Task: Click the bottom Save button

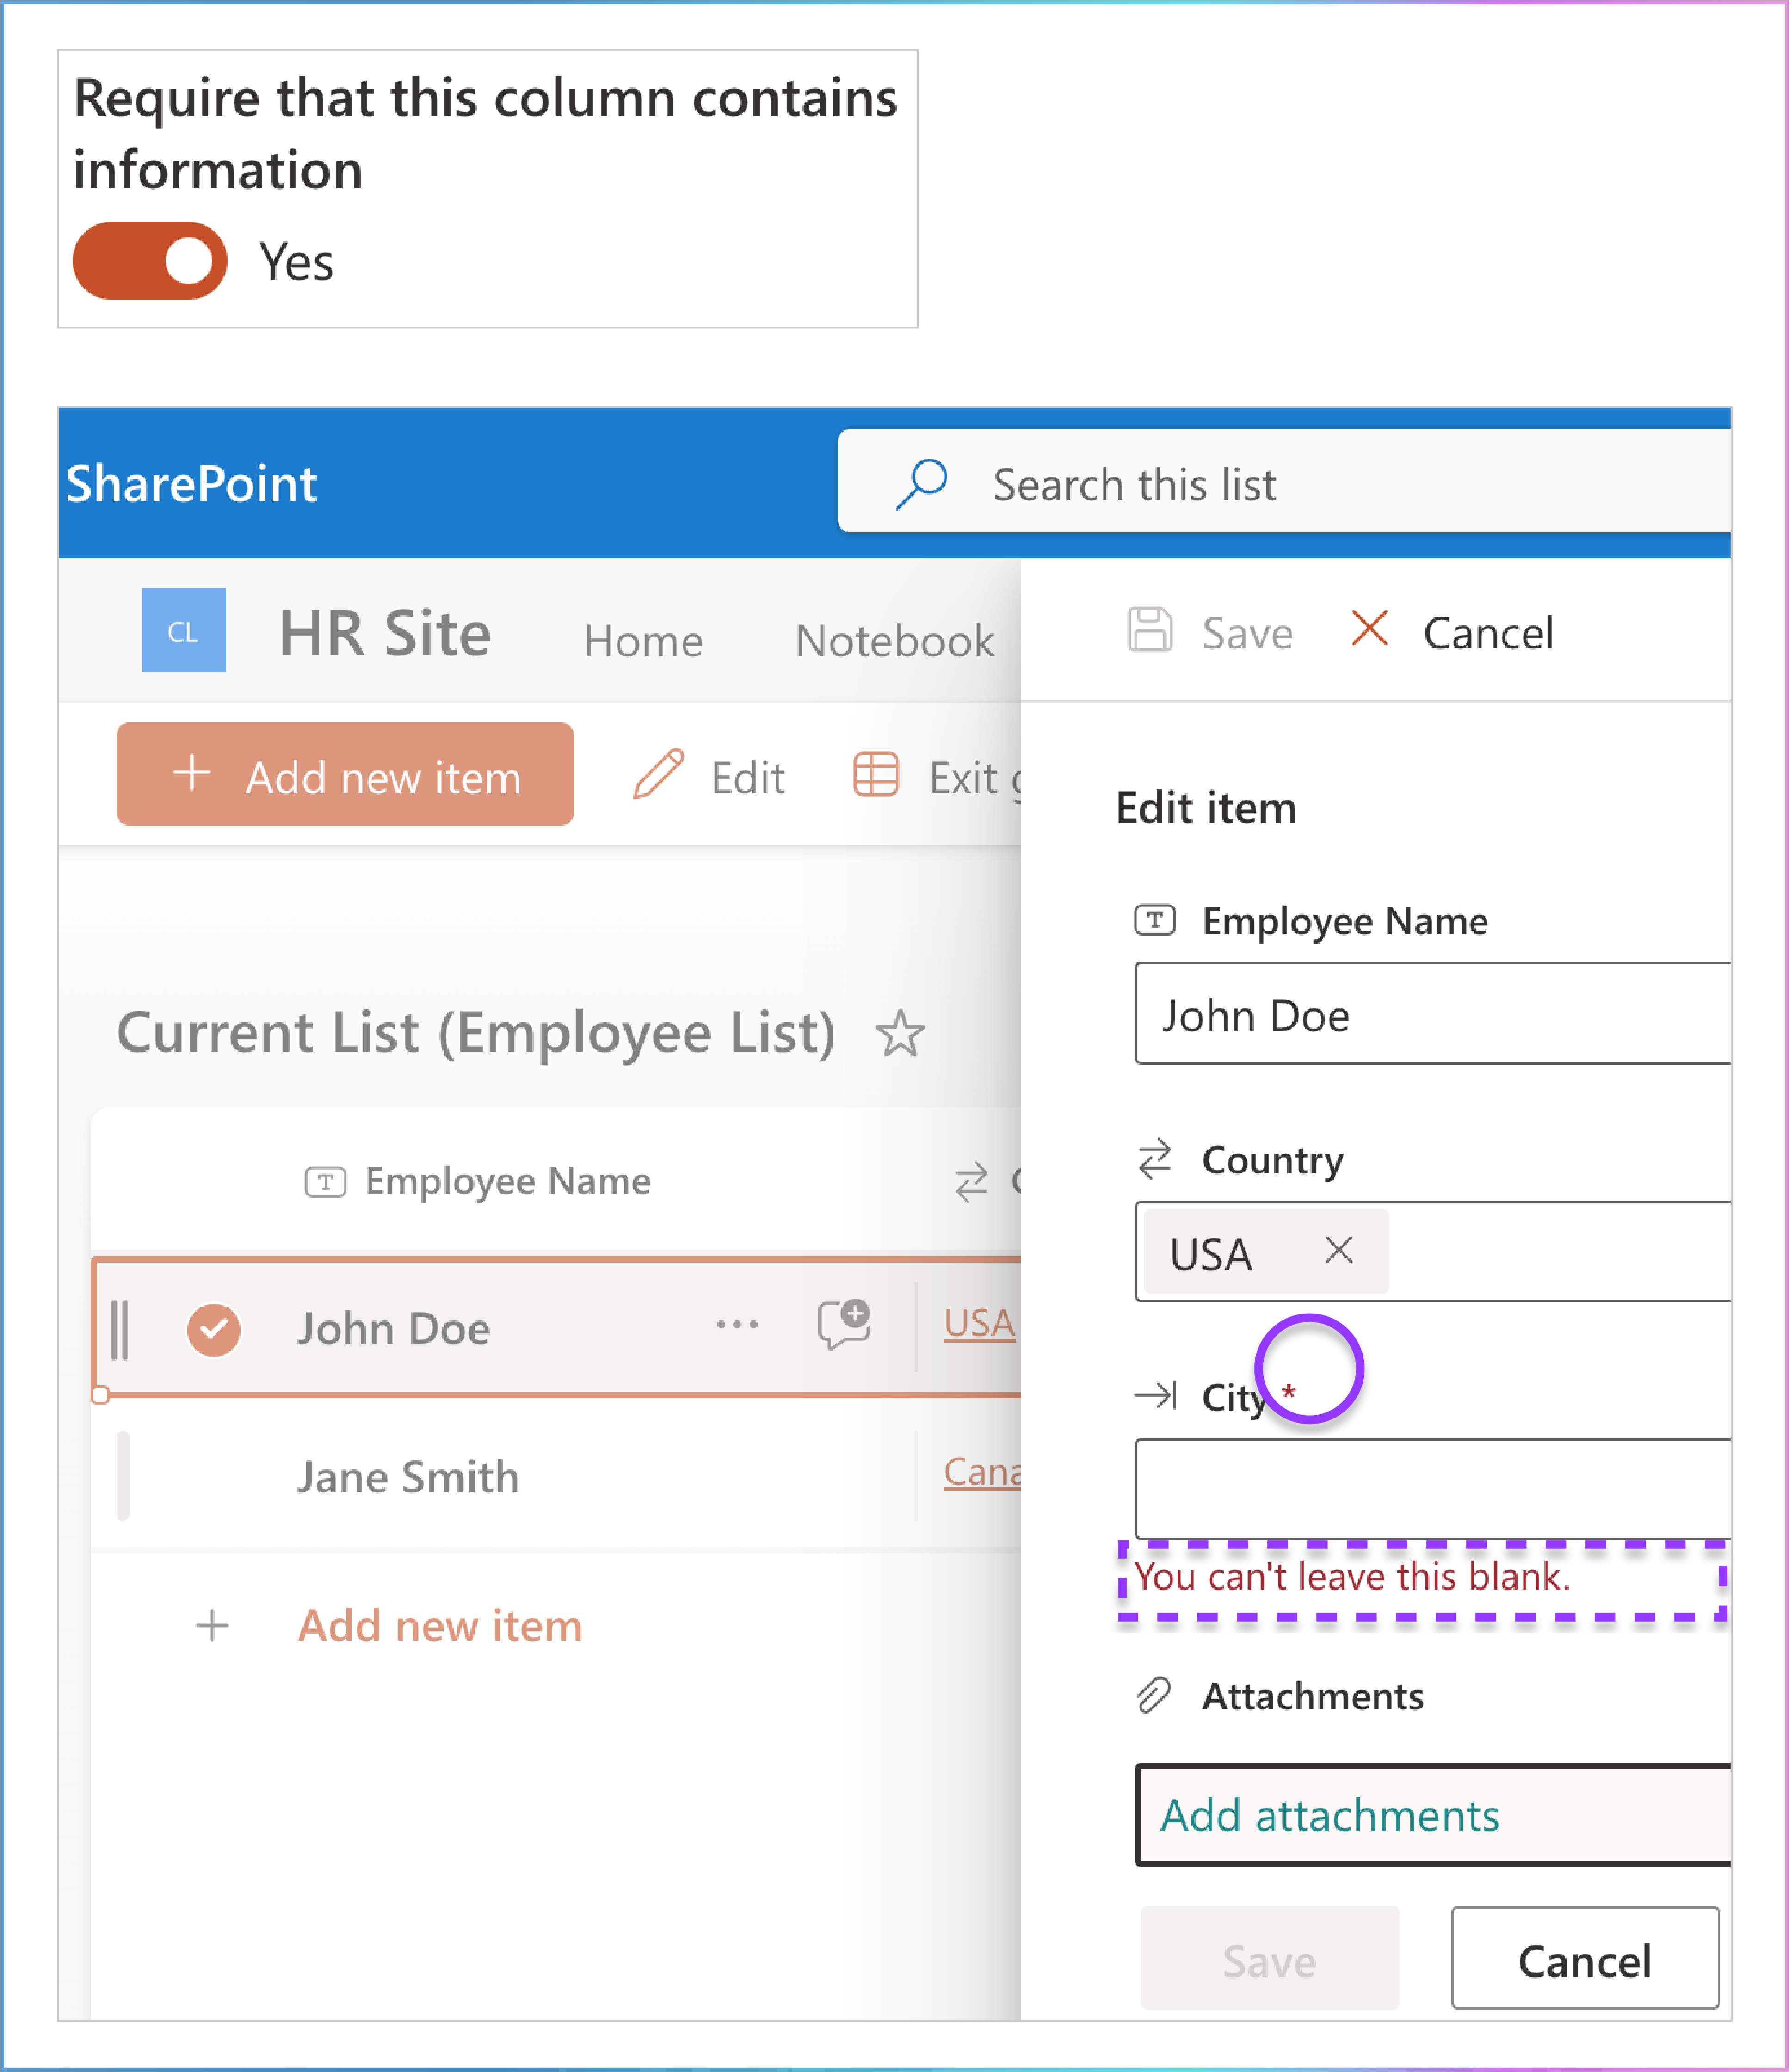Action: tap(1270, 1958)
